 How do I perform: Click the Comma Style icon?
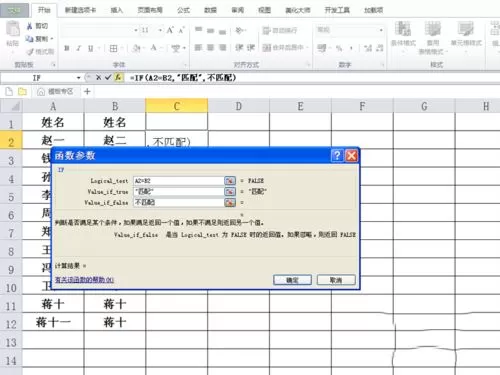pos(351,48)
